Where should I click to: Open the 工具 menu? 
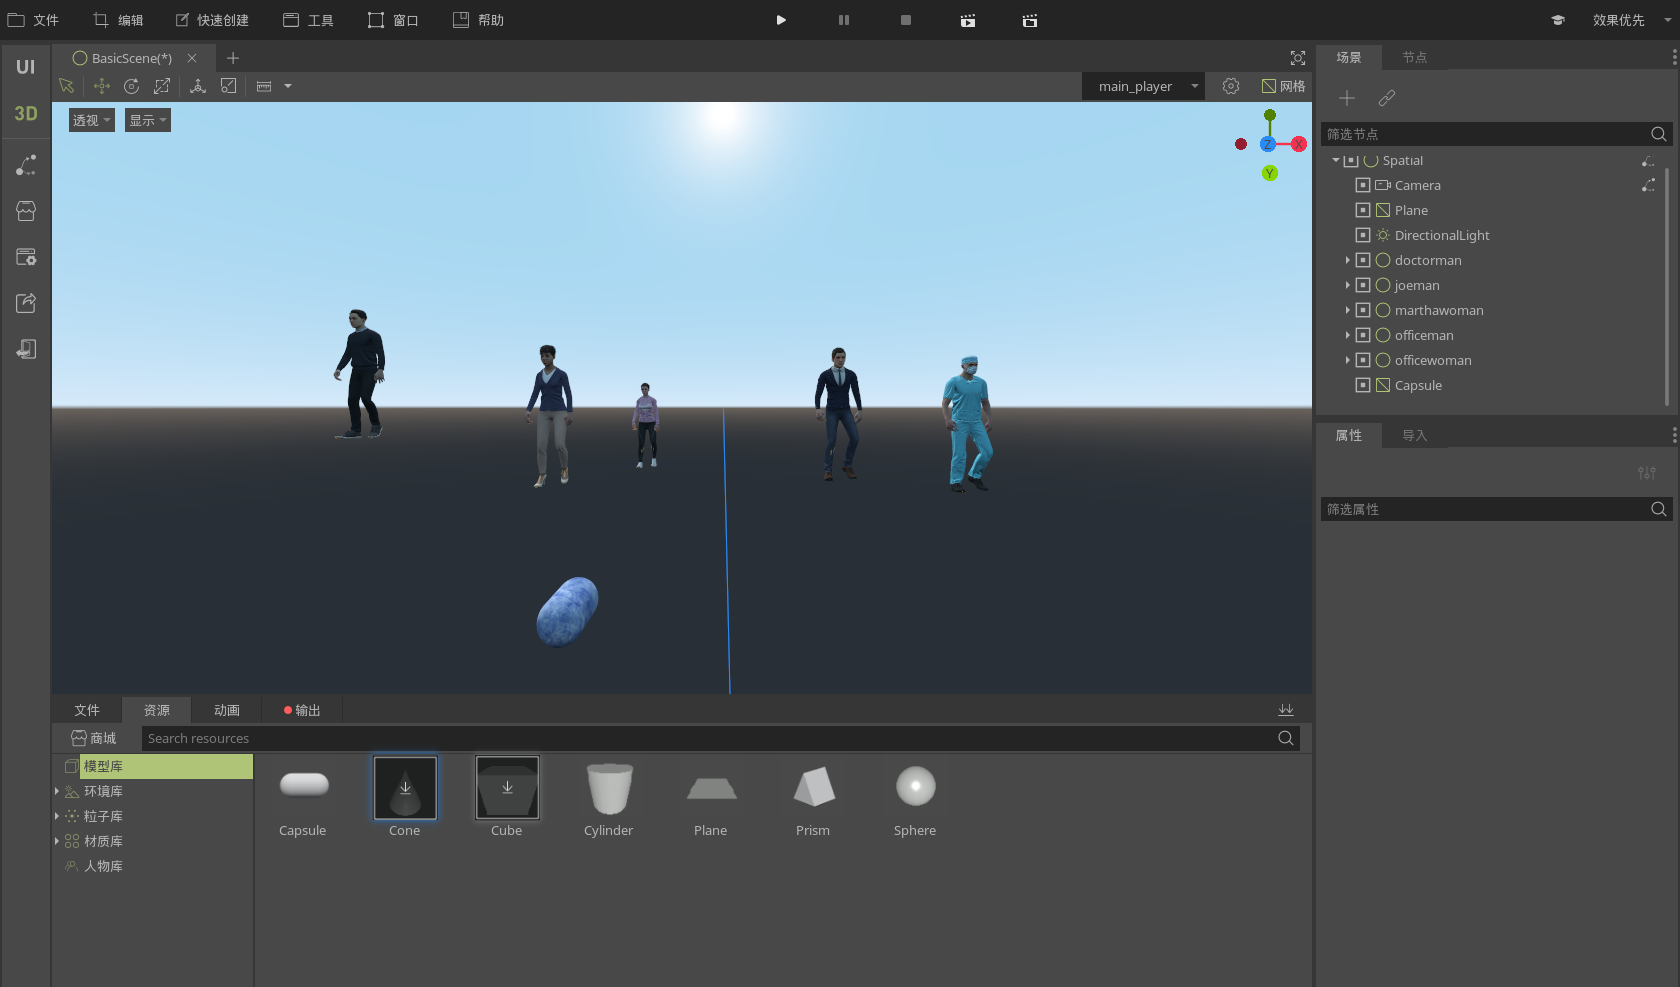click(308, 20)
